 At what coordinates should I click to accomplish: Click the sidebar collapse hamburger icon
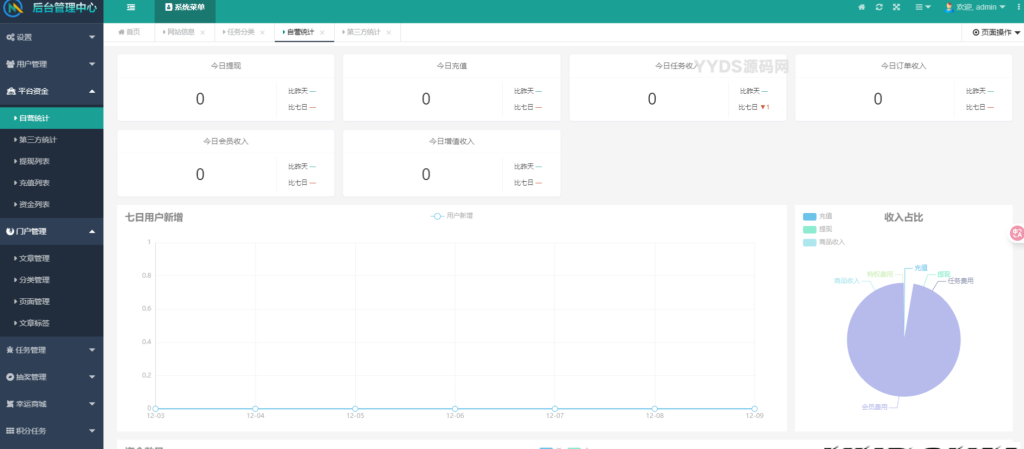pos(130,7)
